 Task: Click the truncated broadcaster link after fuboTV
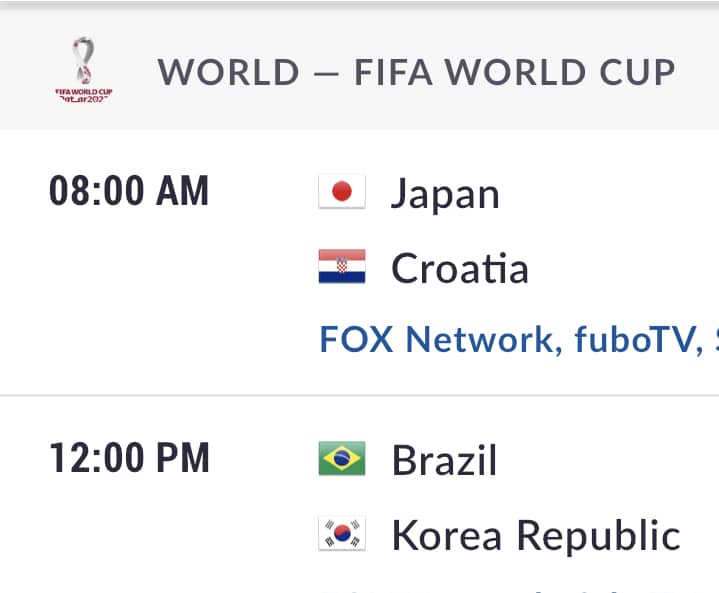[716, 339]
